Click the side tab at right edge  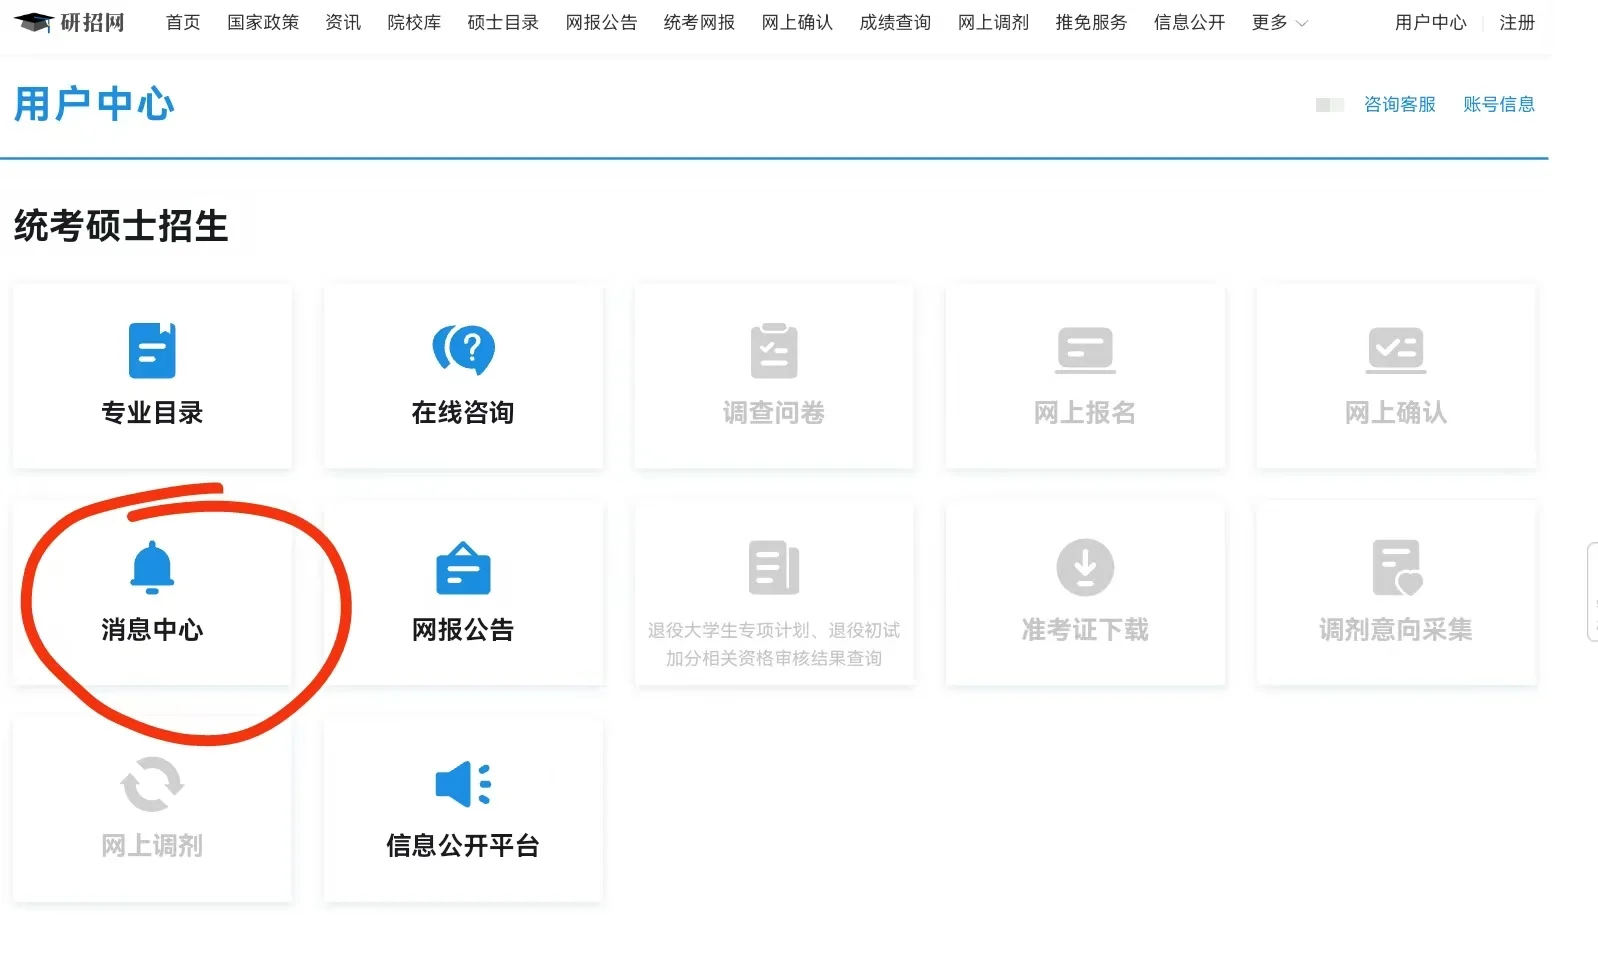1592,592
